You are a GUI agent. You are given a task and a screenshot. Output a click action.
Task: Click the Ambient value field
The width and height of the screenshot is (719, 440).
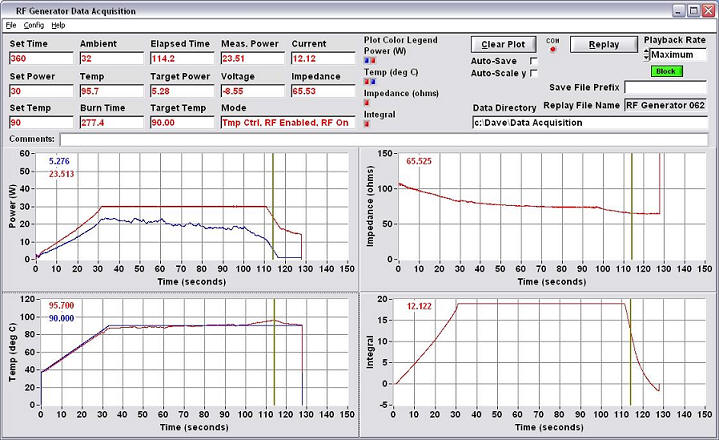pos(111,58)
